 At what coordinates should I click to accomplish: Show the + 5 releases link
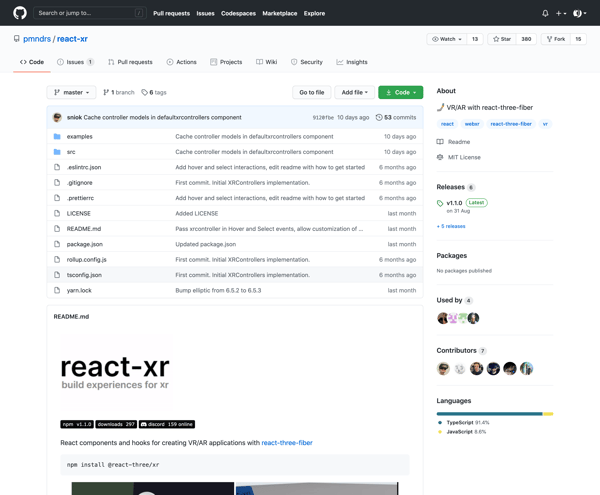coord(451,226)
